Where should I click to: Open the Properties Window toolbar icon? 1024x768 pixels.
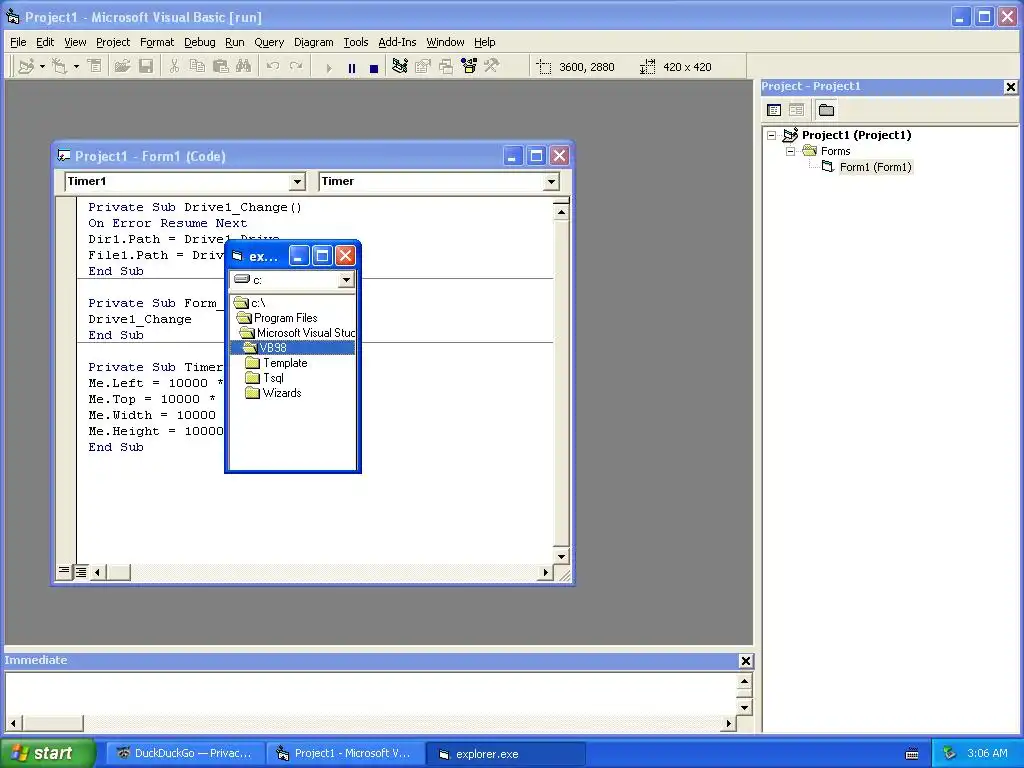[x=423, y=66]
